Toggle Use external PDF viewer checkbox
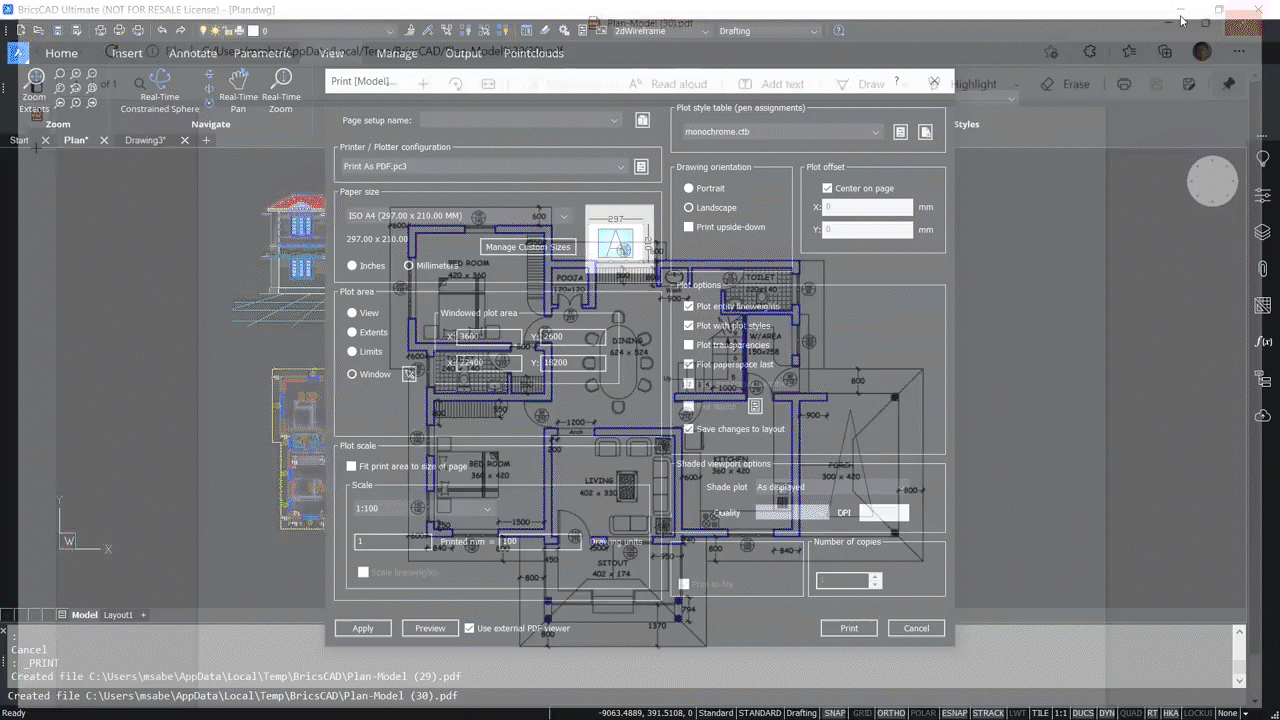 coord(469,628)
